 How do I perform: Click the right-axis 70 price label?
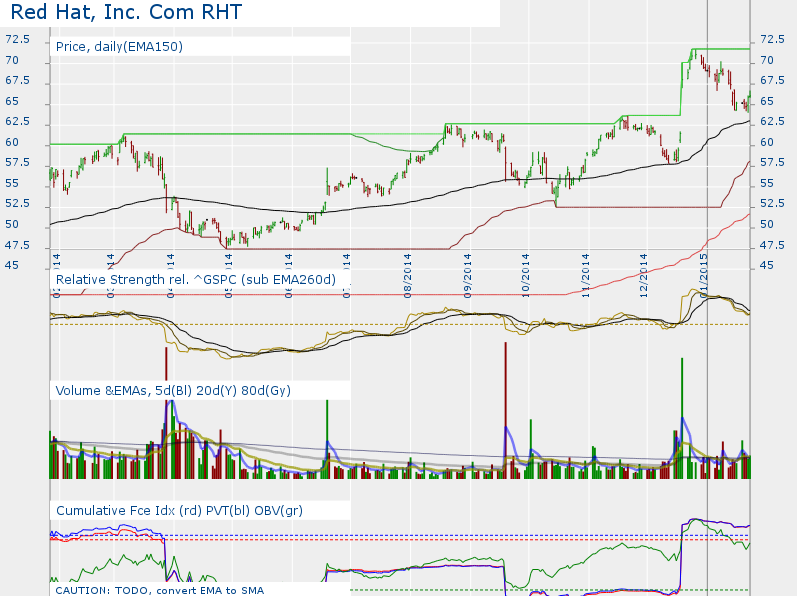(x=767, y=60)
